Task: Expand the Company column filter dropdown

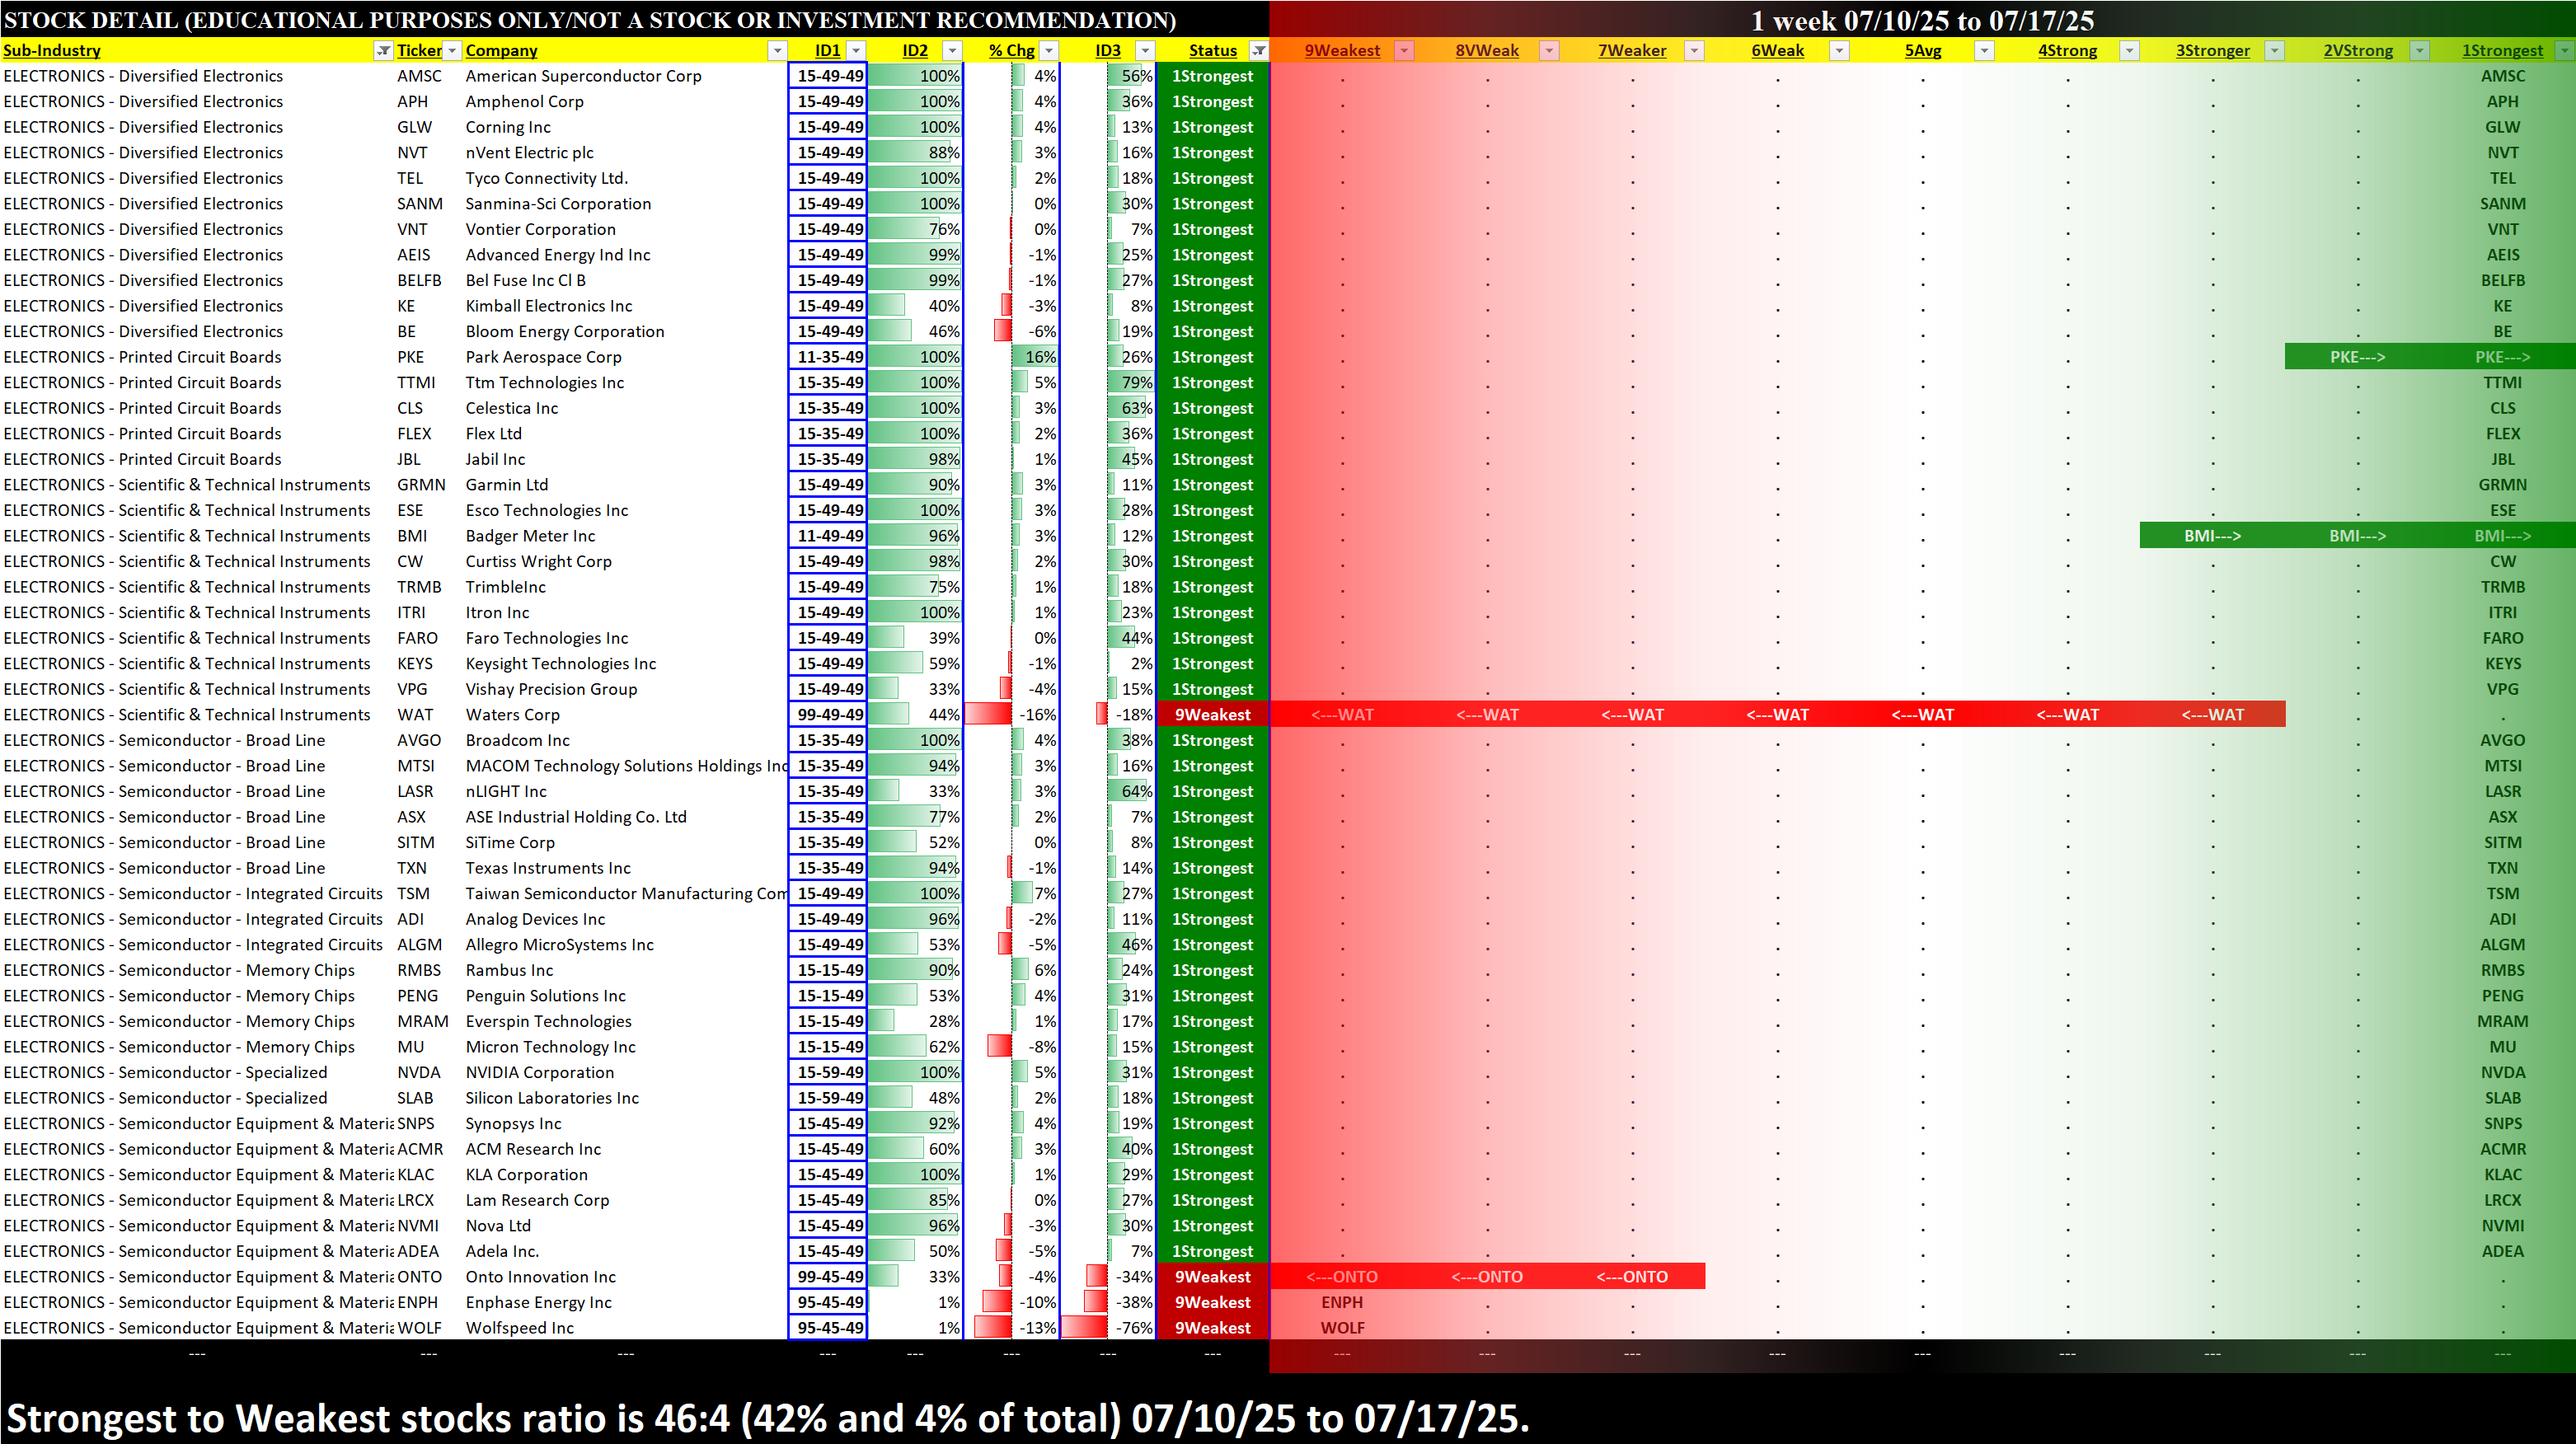Action: [x=777, y=51]
